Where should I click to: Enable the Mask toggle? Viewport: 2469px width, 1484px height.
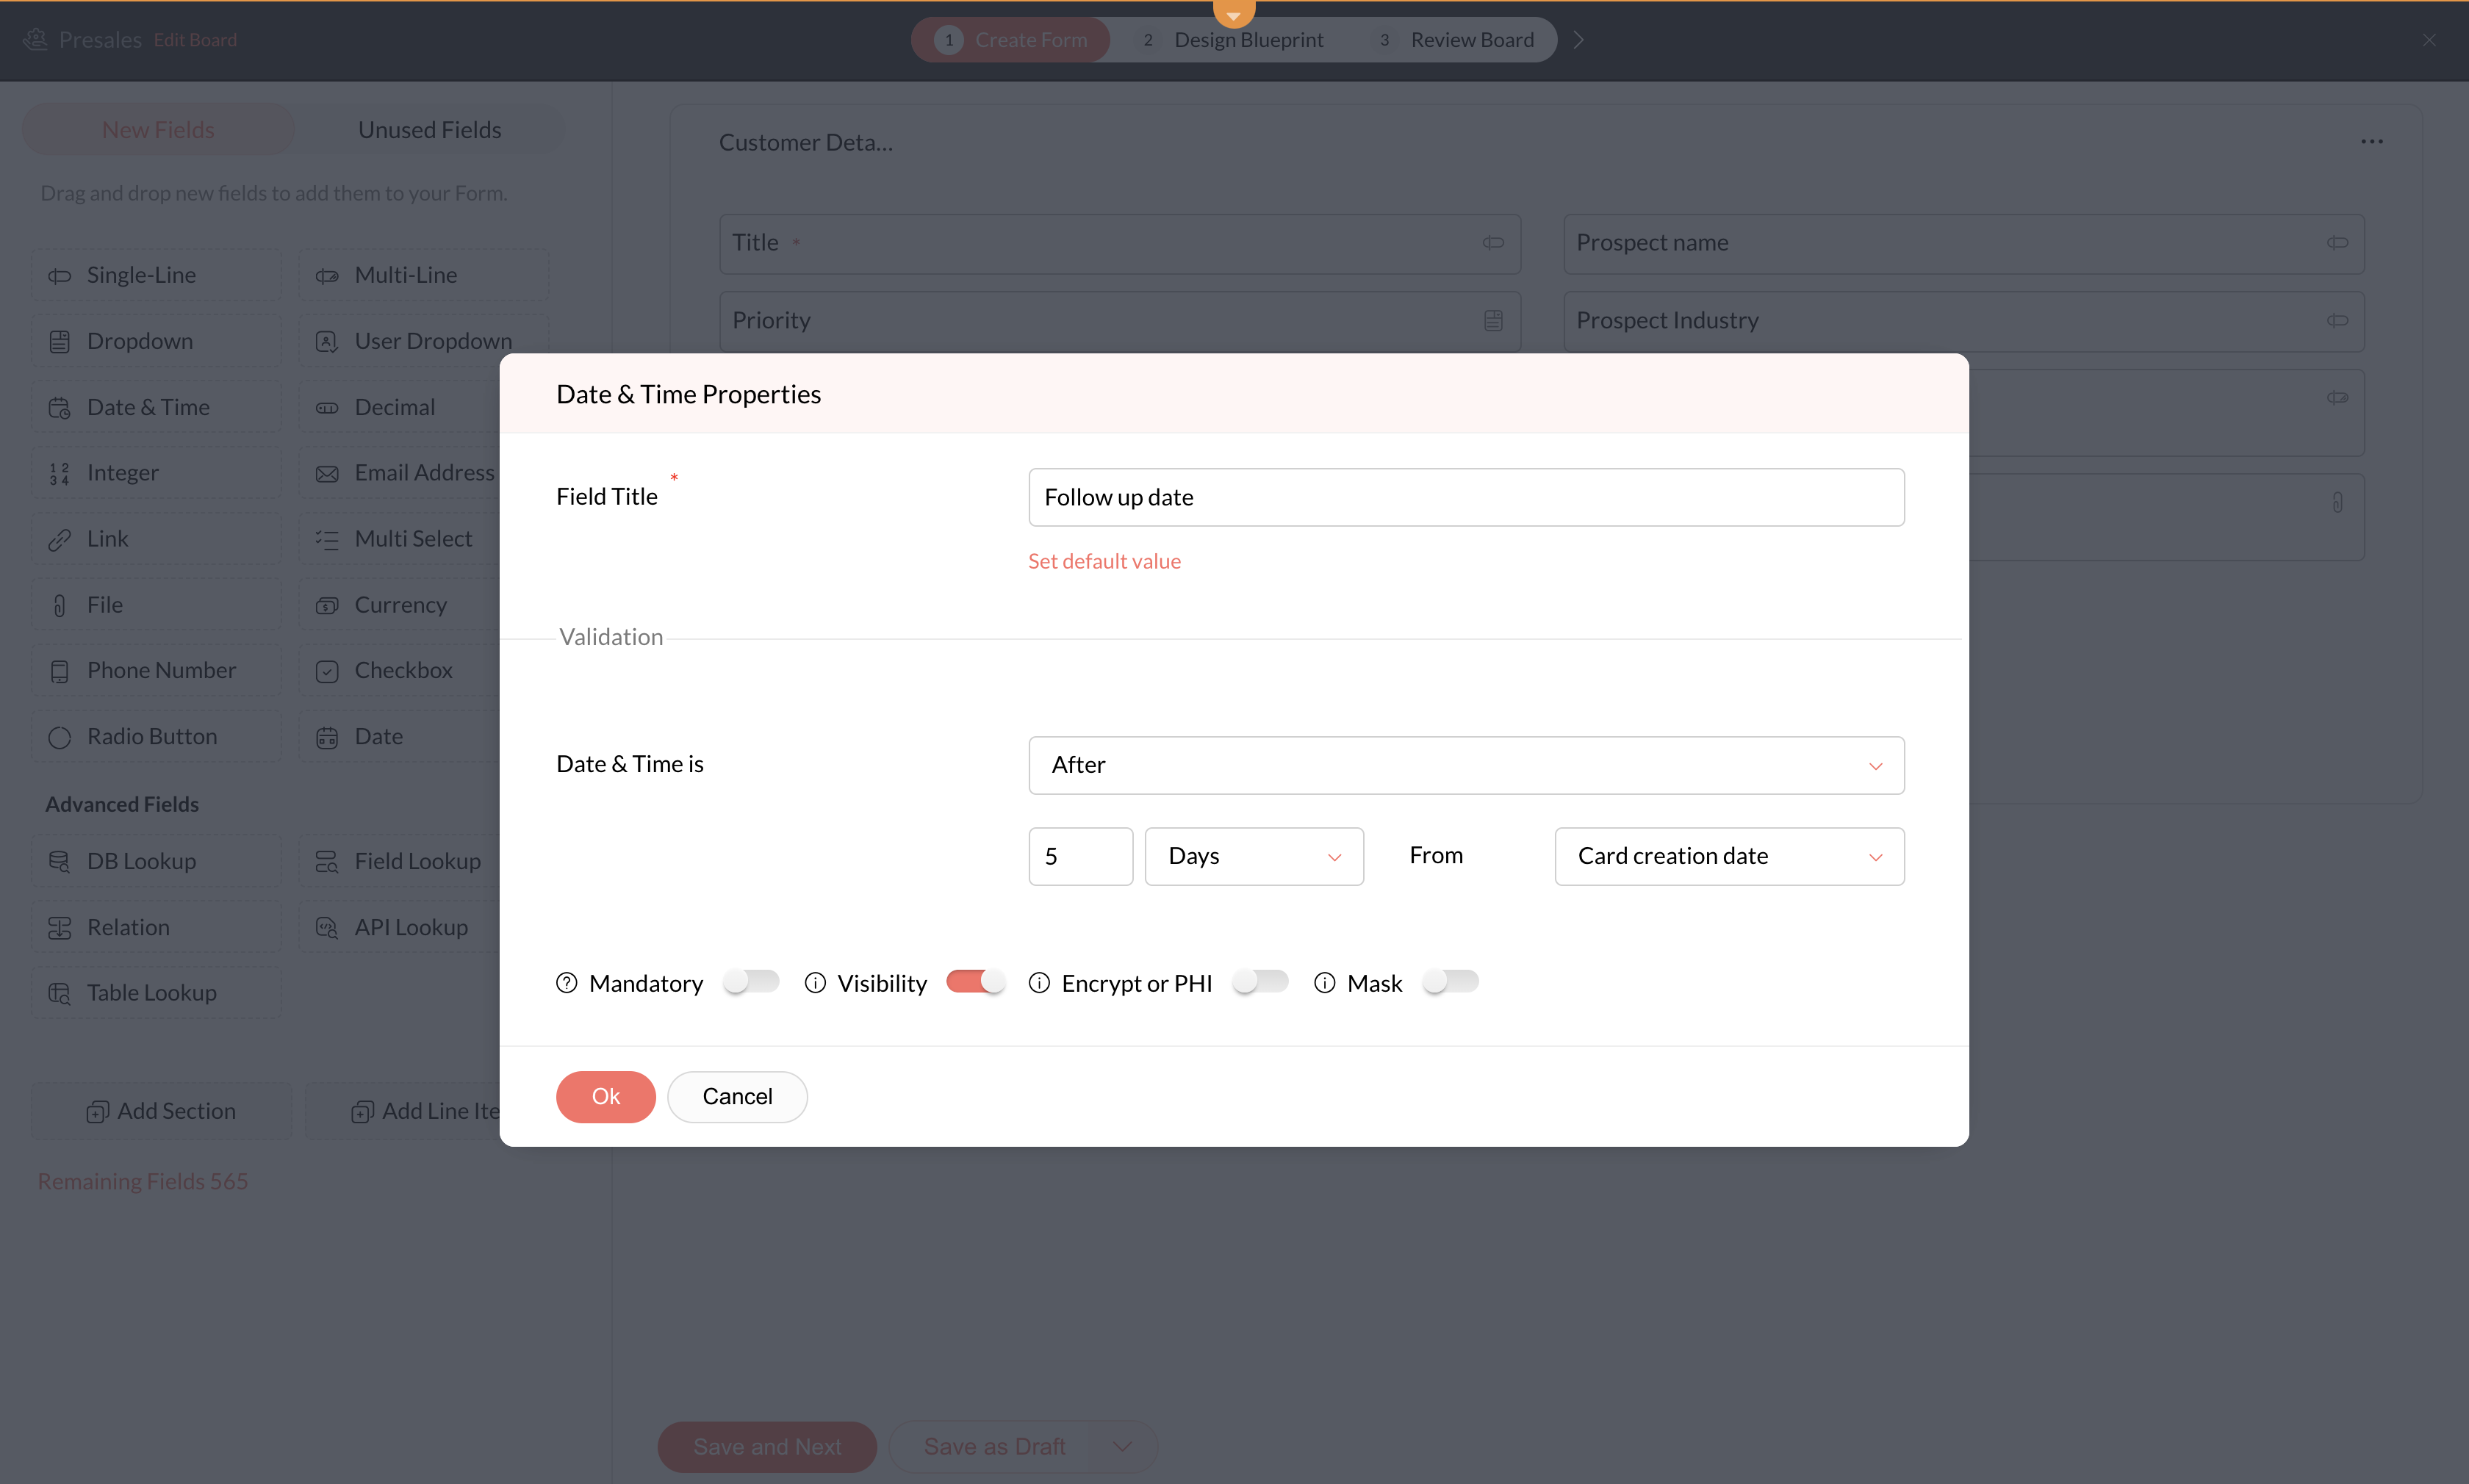coord(1450,982)
